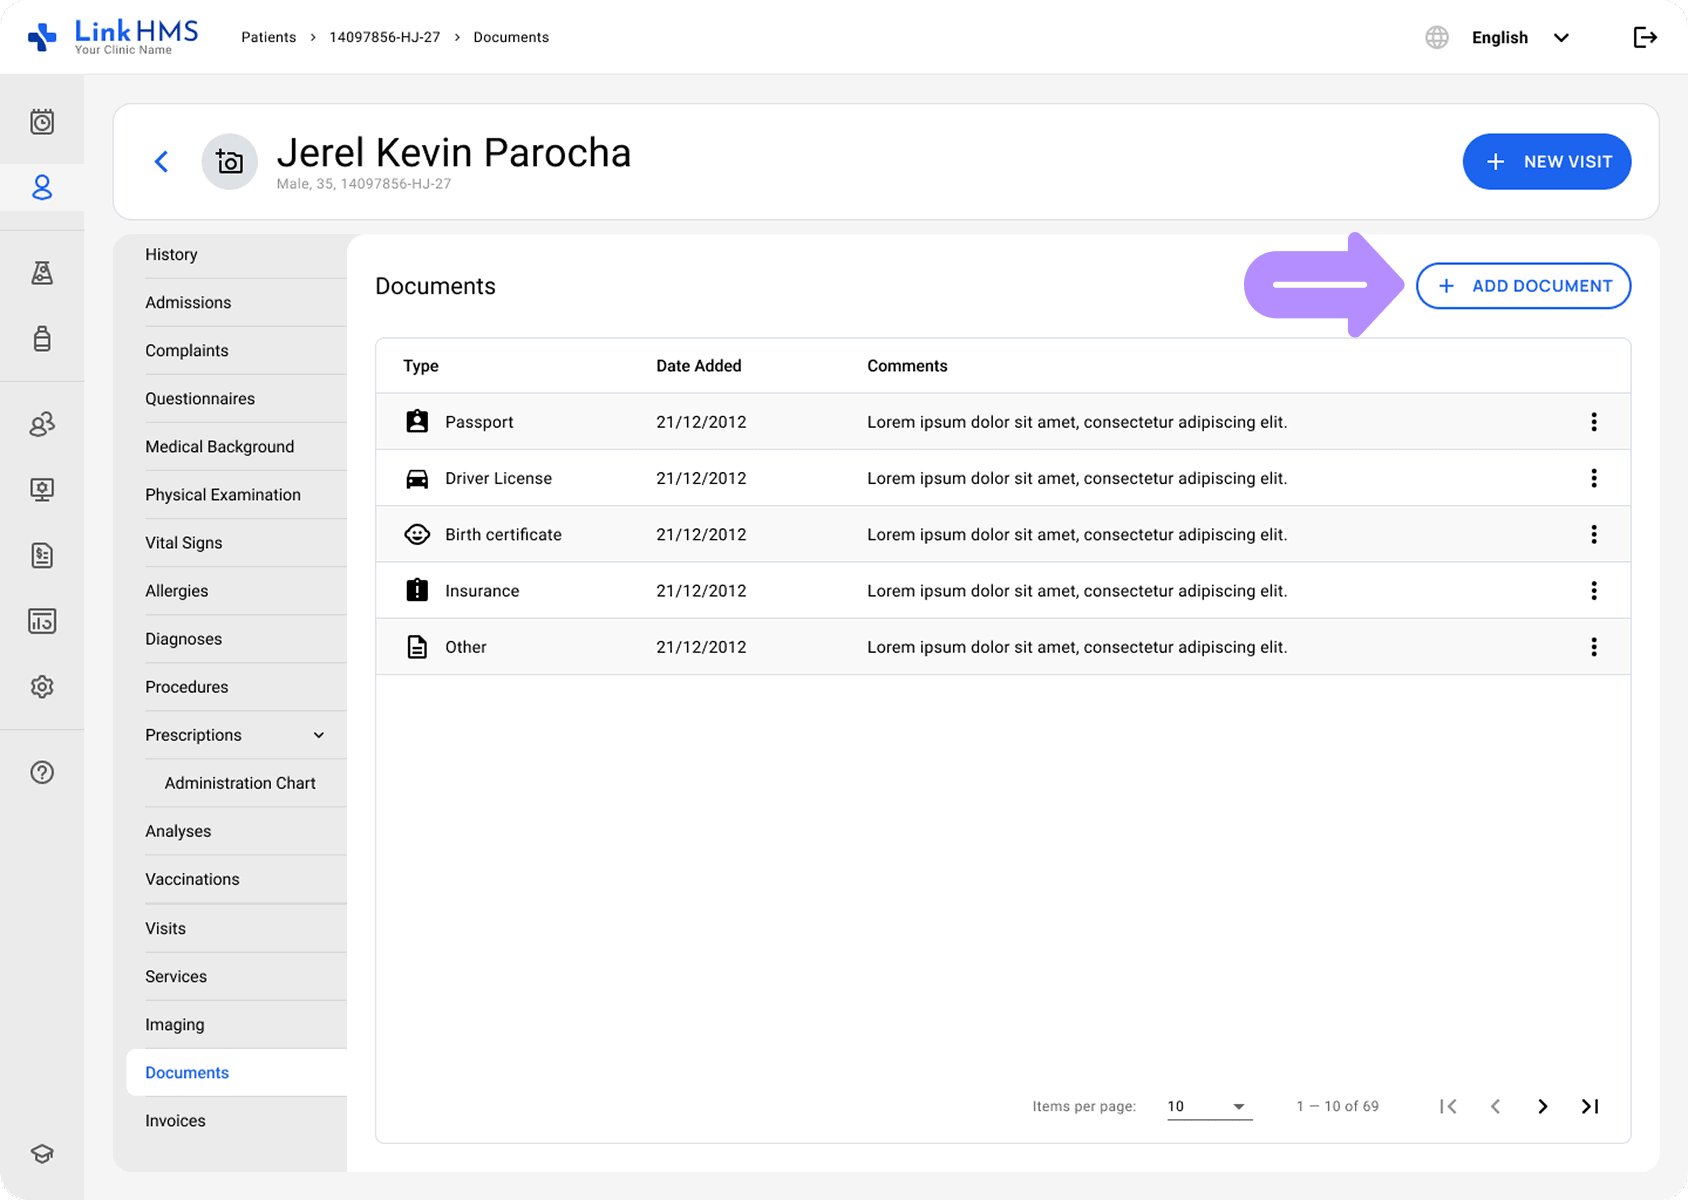
Task: Open the help question mark icon
Action: click(x=42, y=772)
